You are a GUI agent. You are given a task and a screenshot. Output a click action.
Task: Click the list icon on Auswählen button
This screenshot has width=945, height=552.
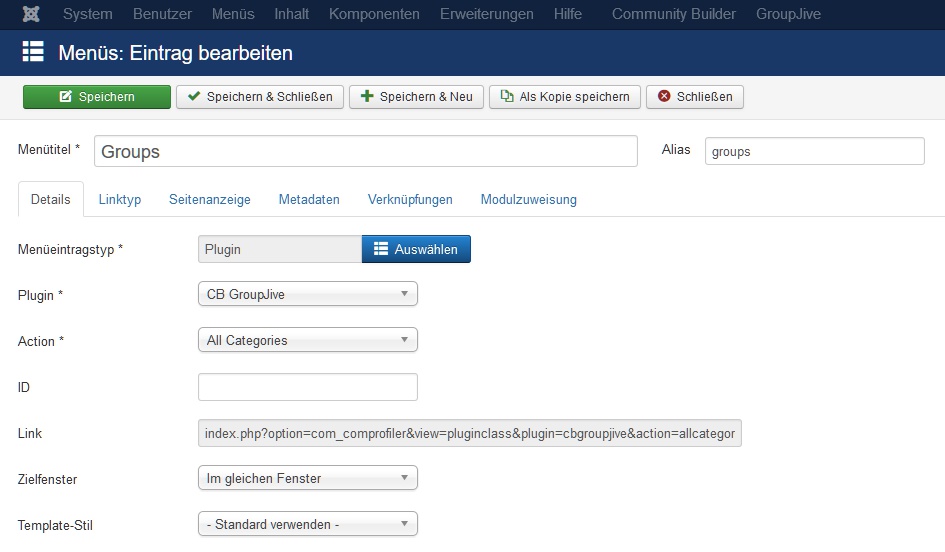pos(380,249)
